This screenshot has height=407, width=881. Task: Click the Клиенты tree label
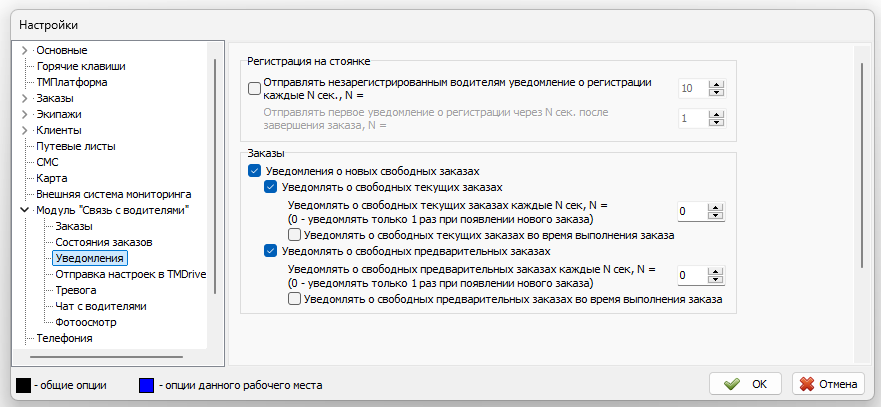pyautogui.click(x=59, y=131)
